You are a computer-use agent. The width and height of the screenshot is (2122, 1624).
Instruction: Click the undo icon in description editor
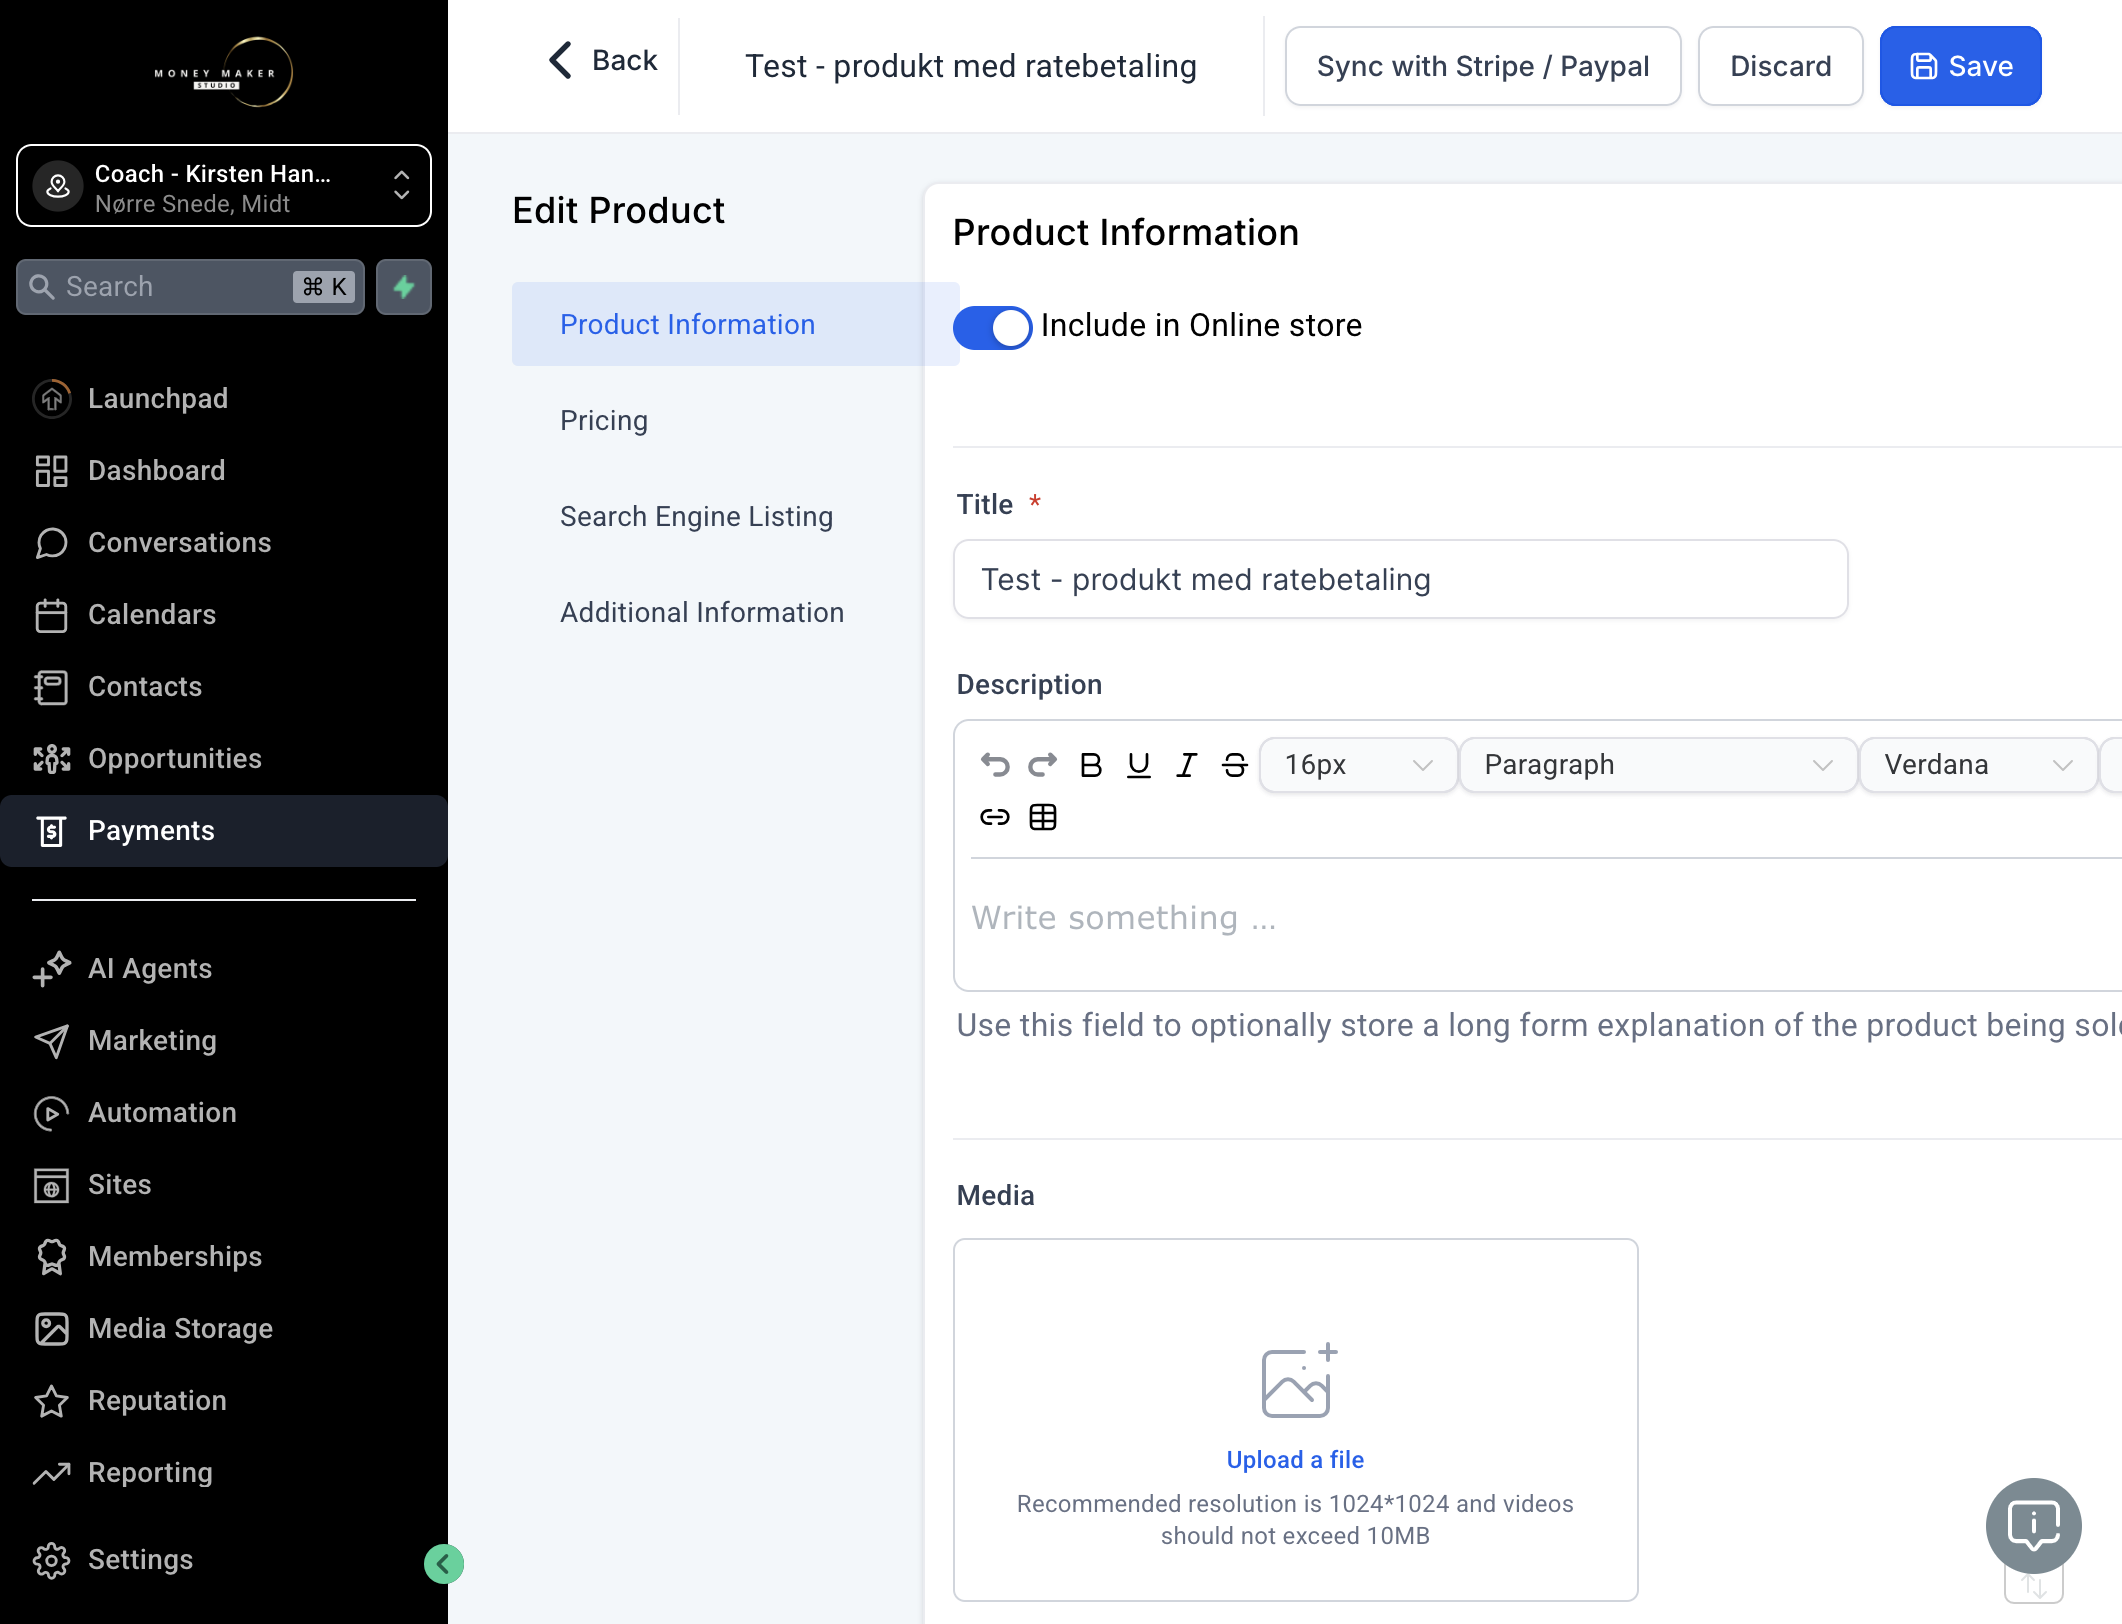tap(995, 765)
